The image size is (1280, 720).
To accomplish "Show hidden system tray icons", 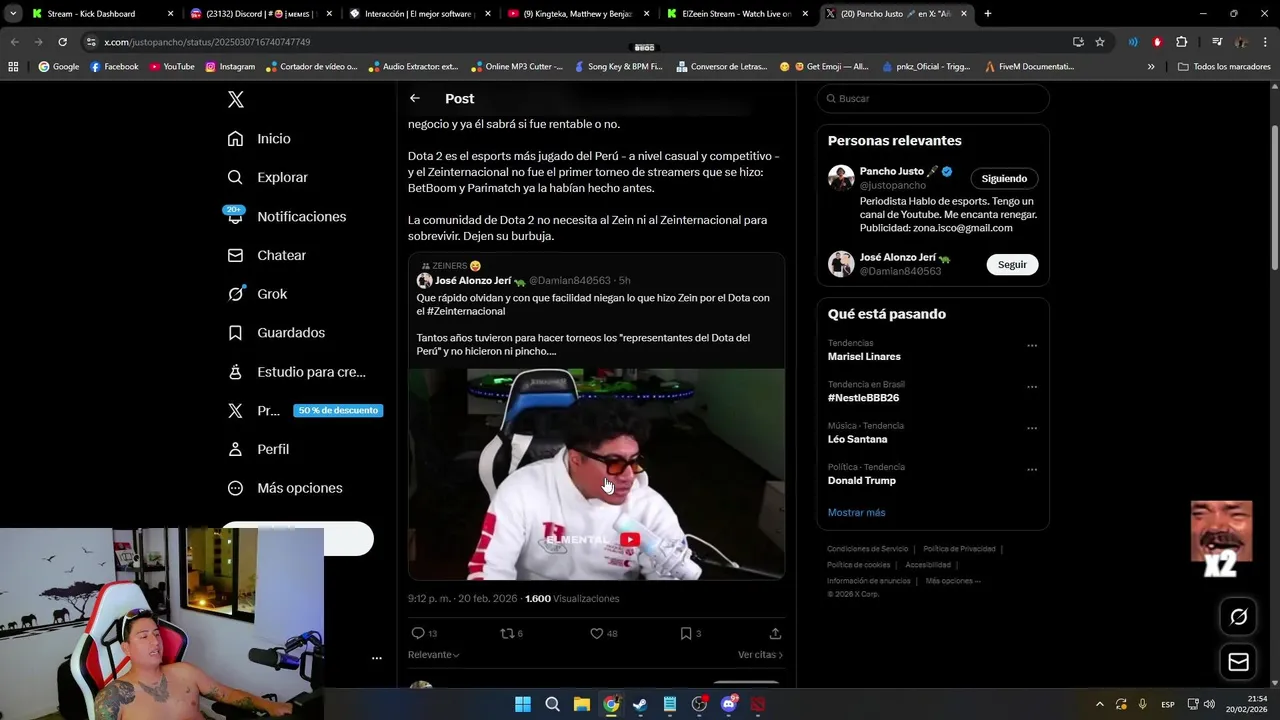I will click(x=1100, y=704).
